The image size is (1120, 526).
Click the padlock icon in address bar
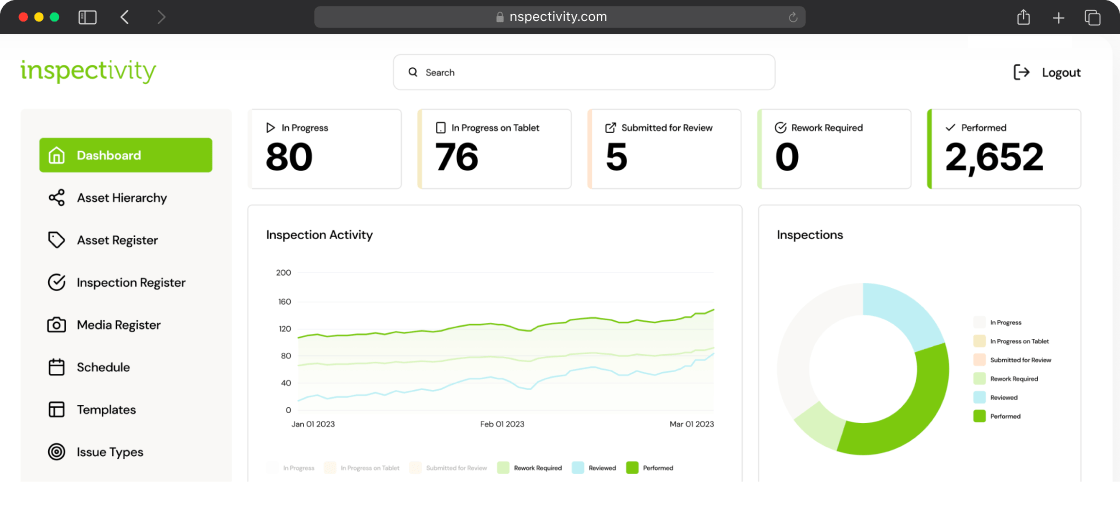(500, 17)
